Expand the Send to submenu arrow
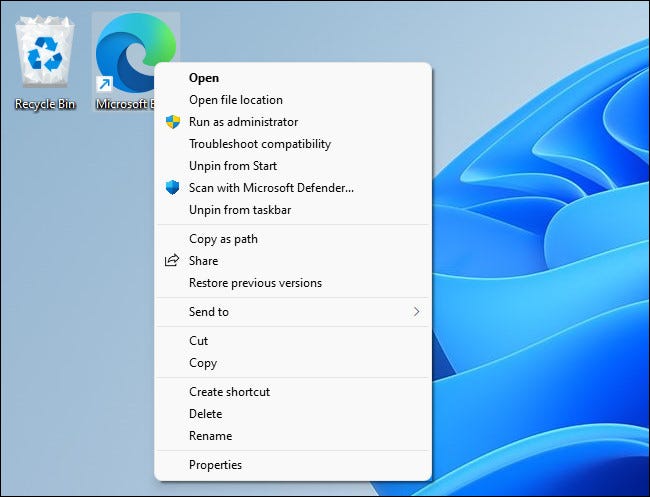Viewport: 650px width, 497px height. 416,312
